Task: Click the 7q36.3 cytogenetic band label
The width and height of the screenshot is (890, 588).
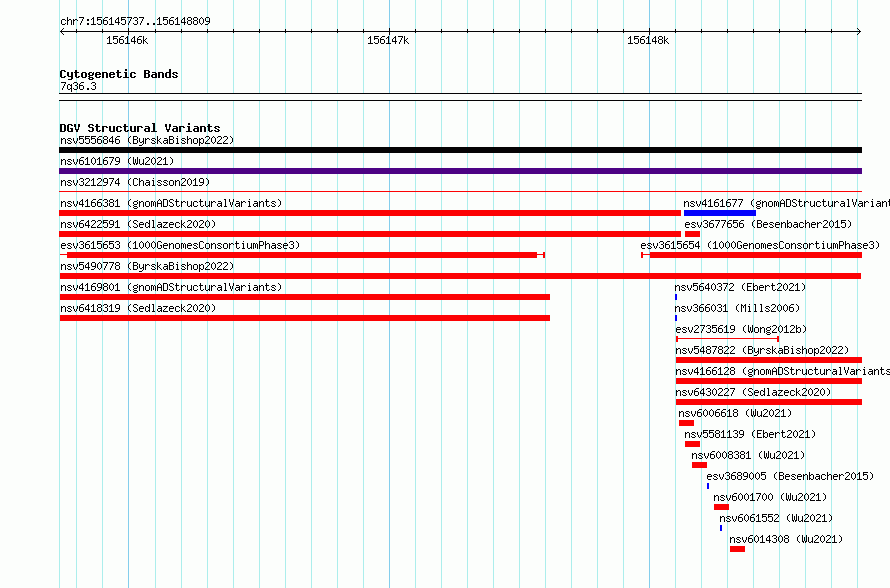Action: 78,86
